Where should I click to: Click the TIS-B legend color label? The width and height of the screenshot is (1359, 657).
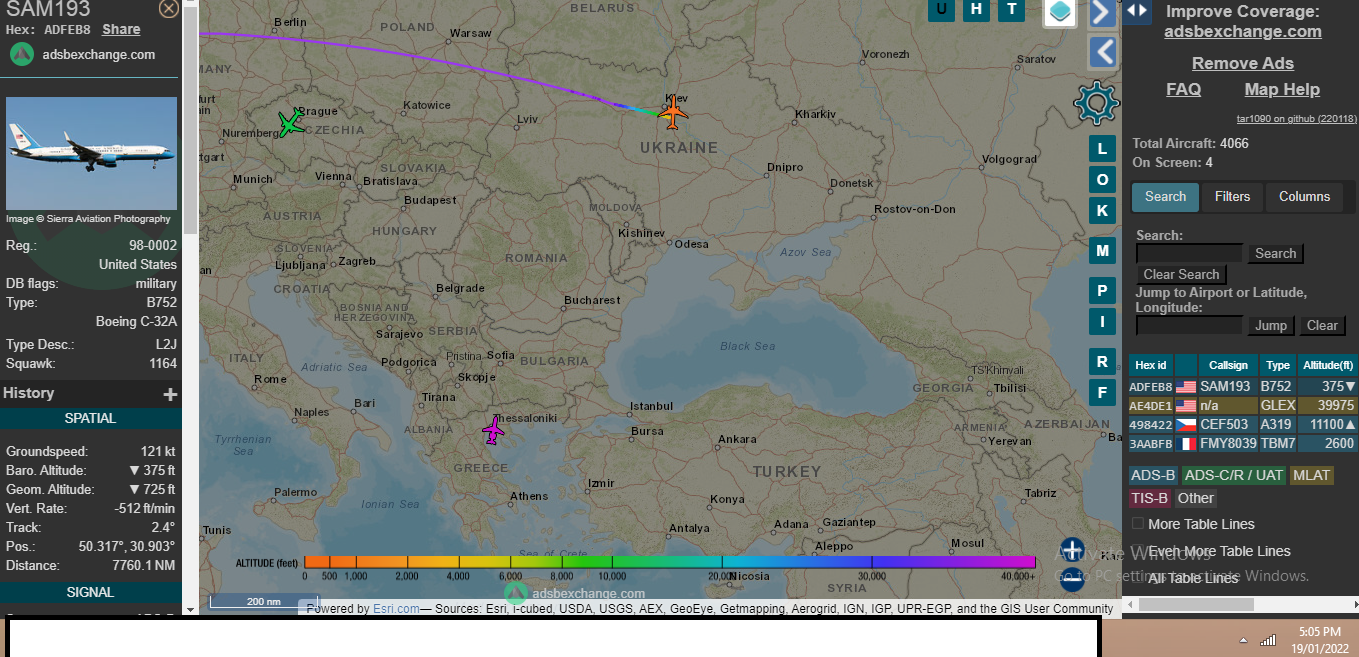point(1149,498)
